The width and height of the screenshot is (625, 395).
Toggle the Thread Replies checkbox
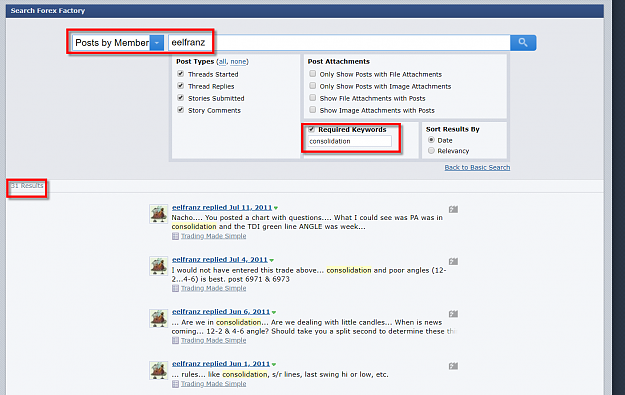[x=181, y=86]
